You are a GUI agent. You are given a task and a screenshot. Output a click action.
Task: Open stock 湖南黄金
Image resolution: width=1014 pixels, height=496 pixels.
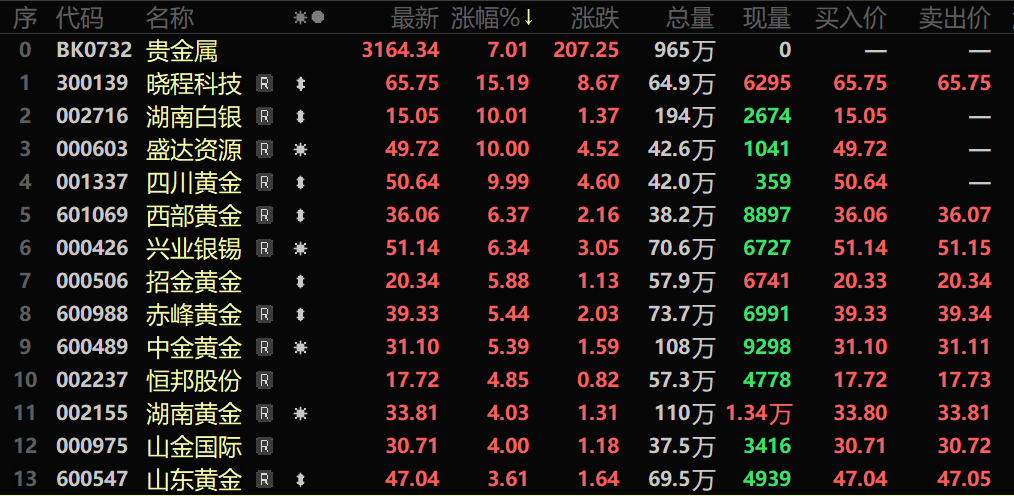tap(194, 413)
